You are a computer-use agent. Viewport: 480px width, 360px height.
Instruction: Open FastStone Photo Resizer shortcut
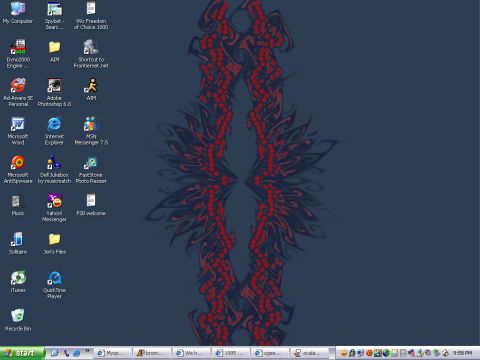pos(91,169)
